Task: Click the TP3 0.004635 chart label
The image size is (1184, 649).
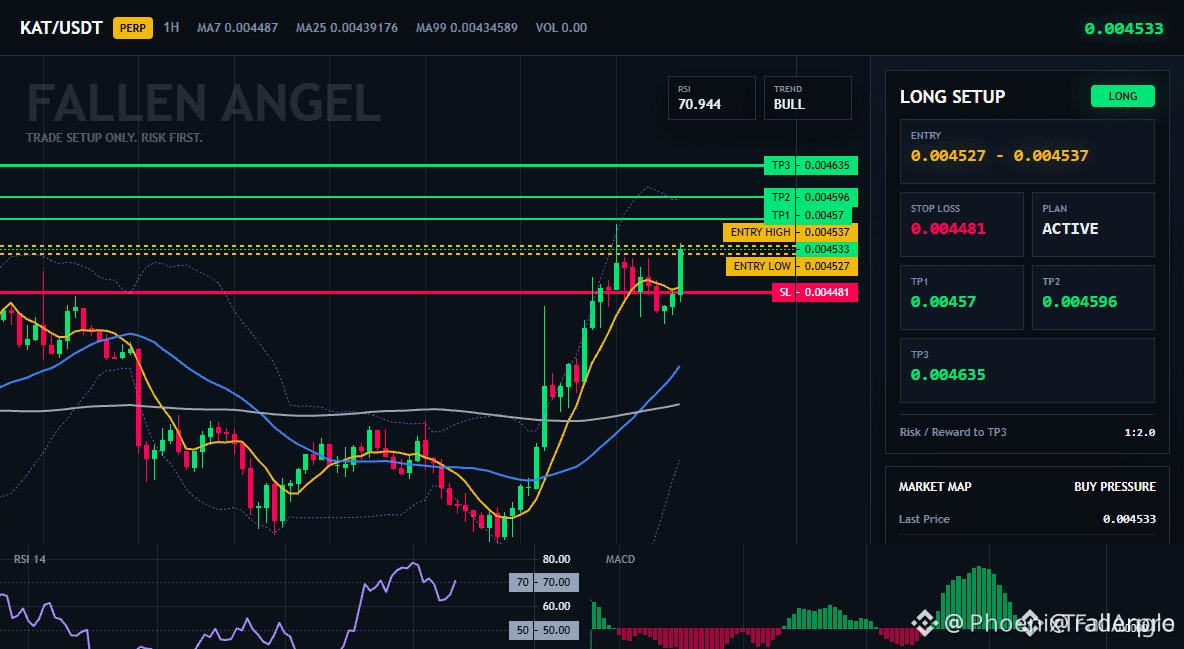Action: pyautogui.click(x=811, y=165)
